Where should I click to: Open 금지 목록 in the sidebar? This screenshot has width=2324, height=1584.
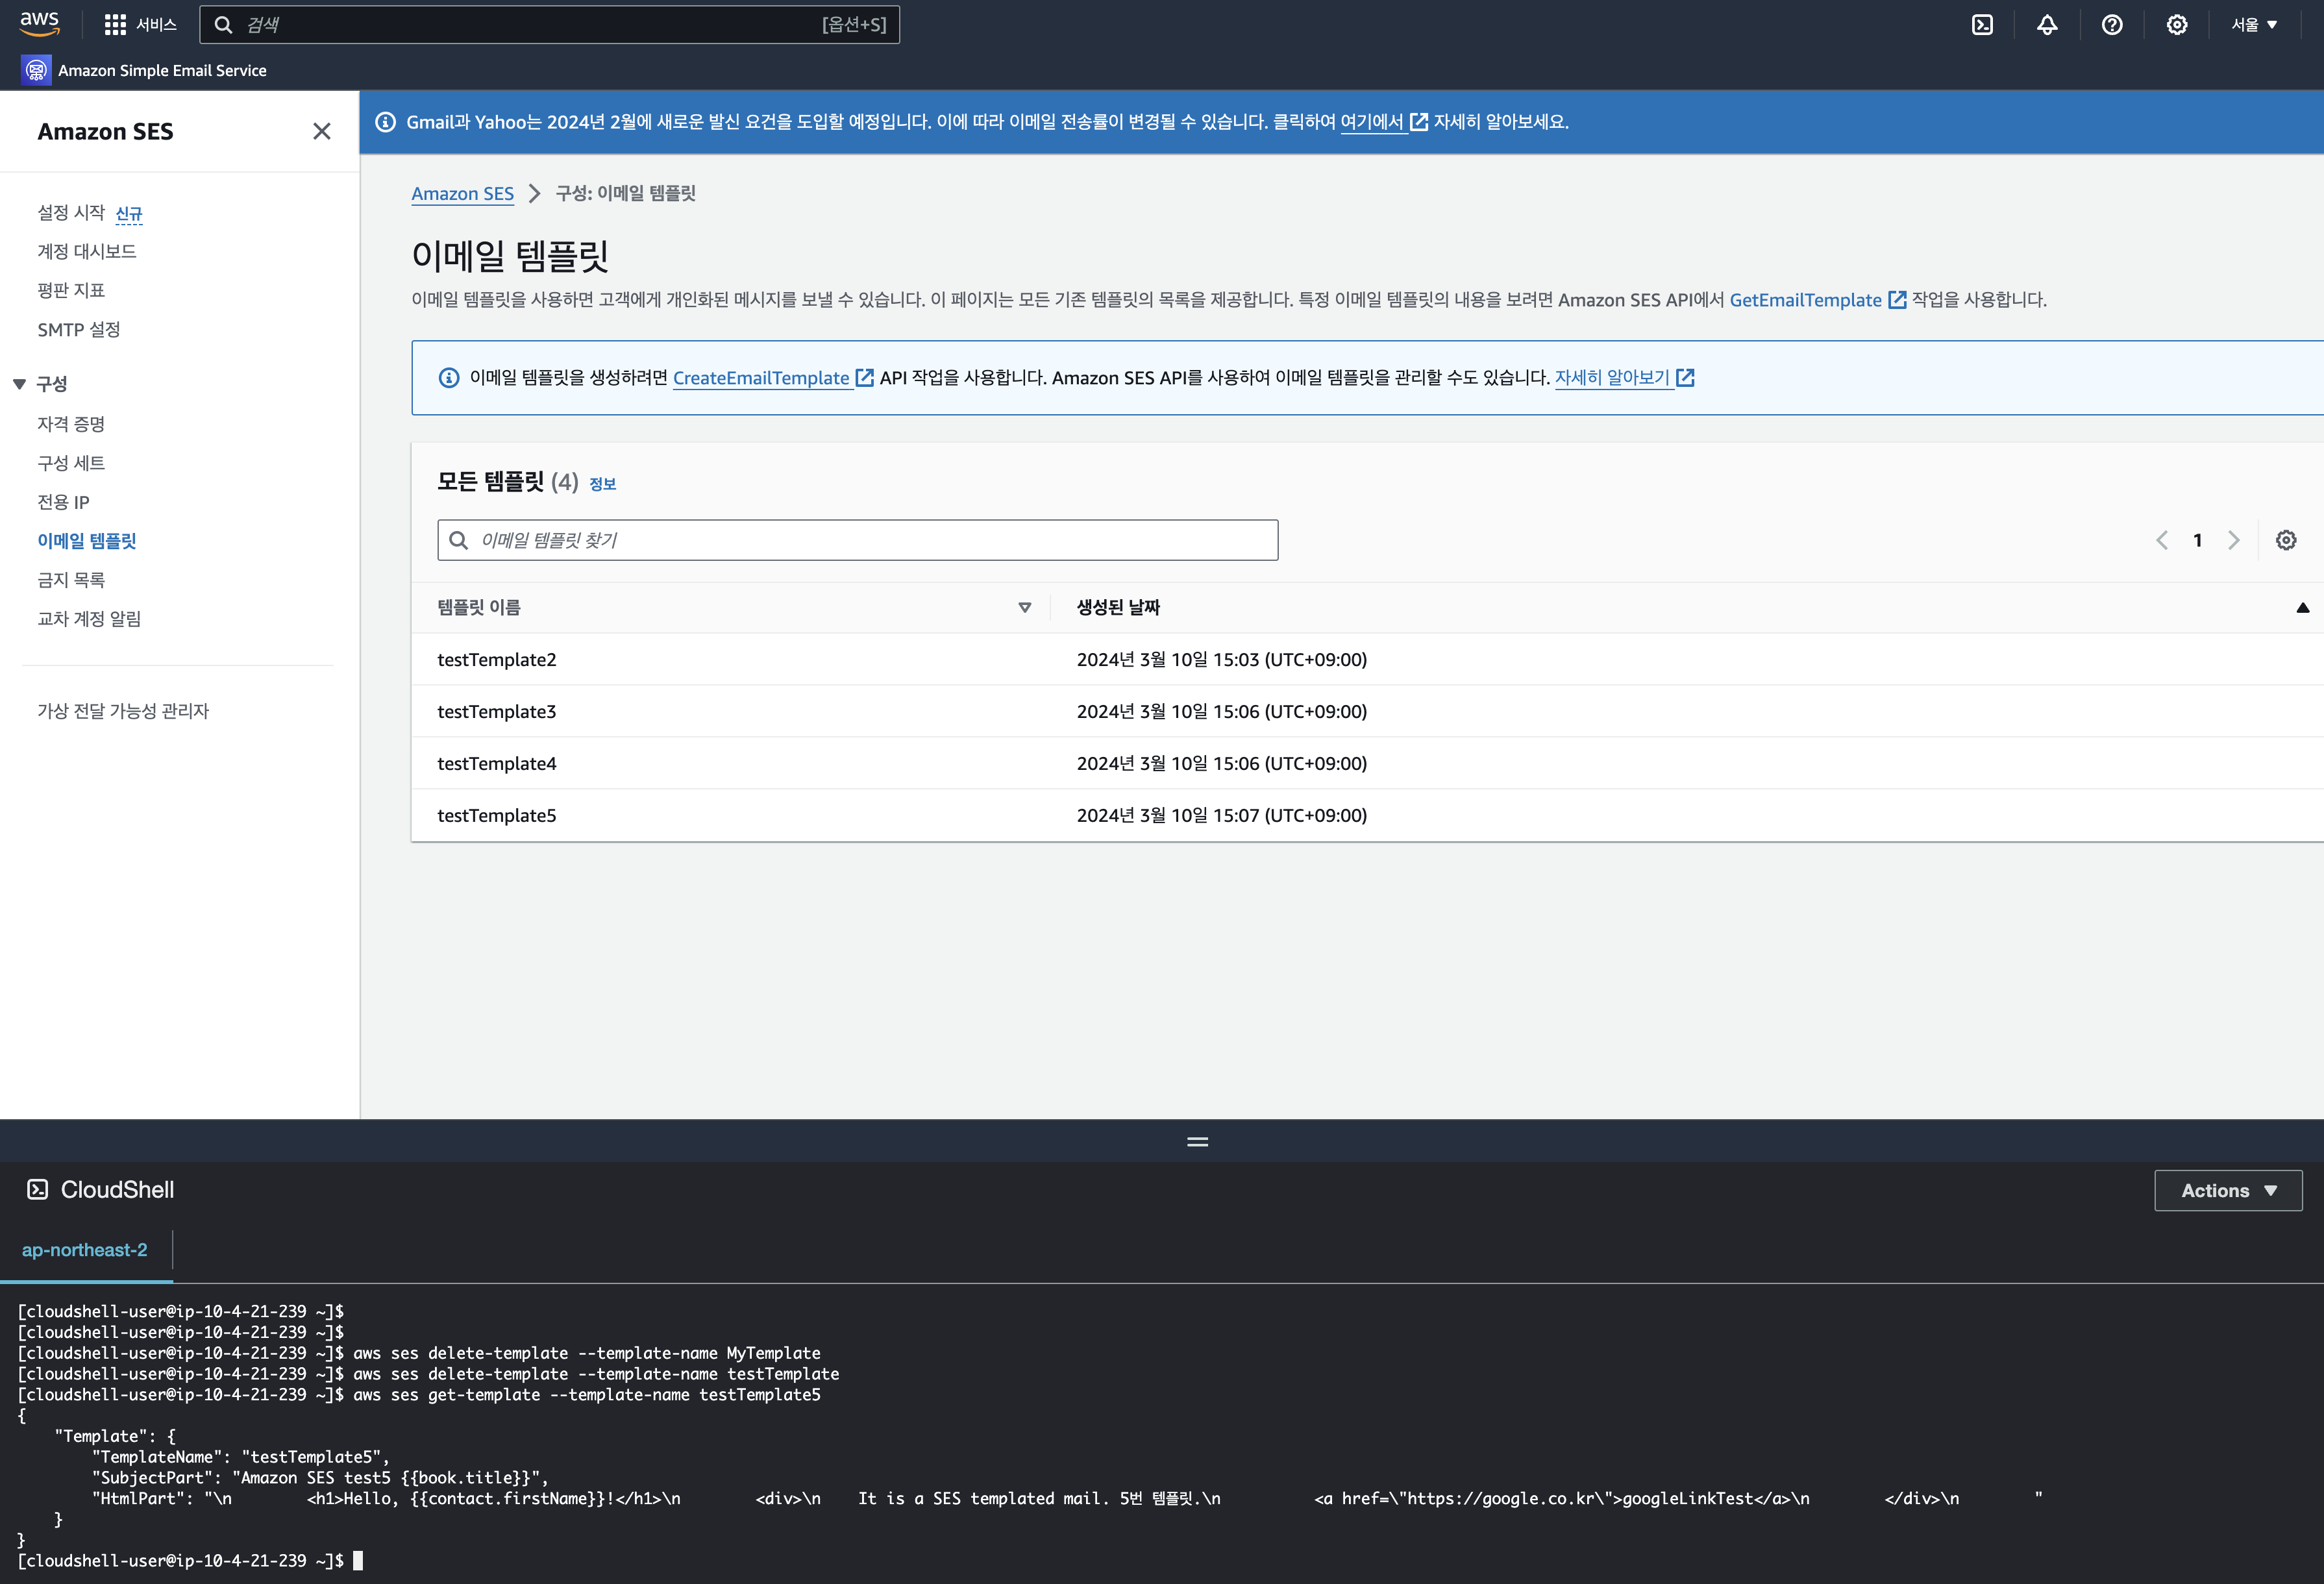[x=71, y=580]
